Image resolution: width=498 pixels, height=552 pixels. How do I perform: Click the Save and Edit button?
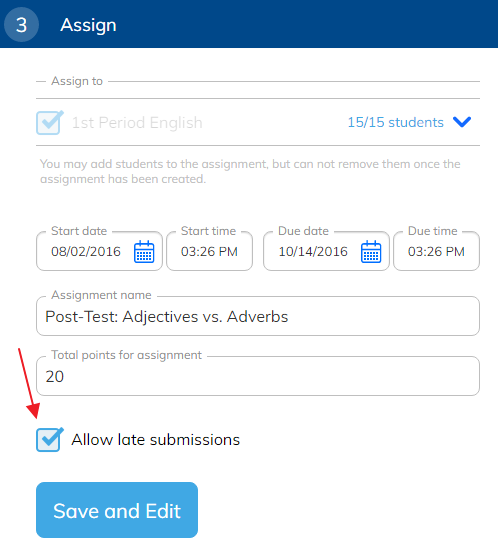click(117, 510)
